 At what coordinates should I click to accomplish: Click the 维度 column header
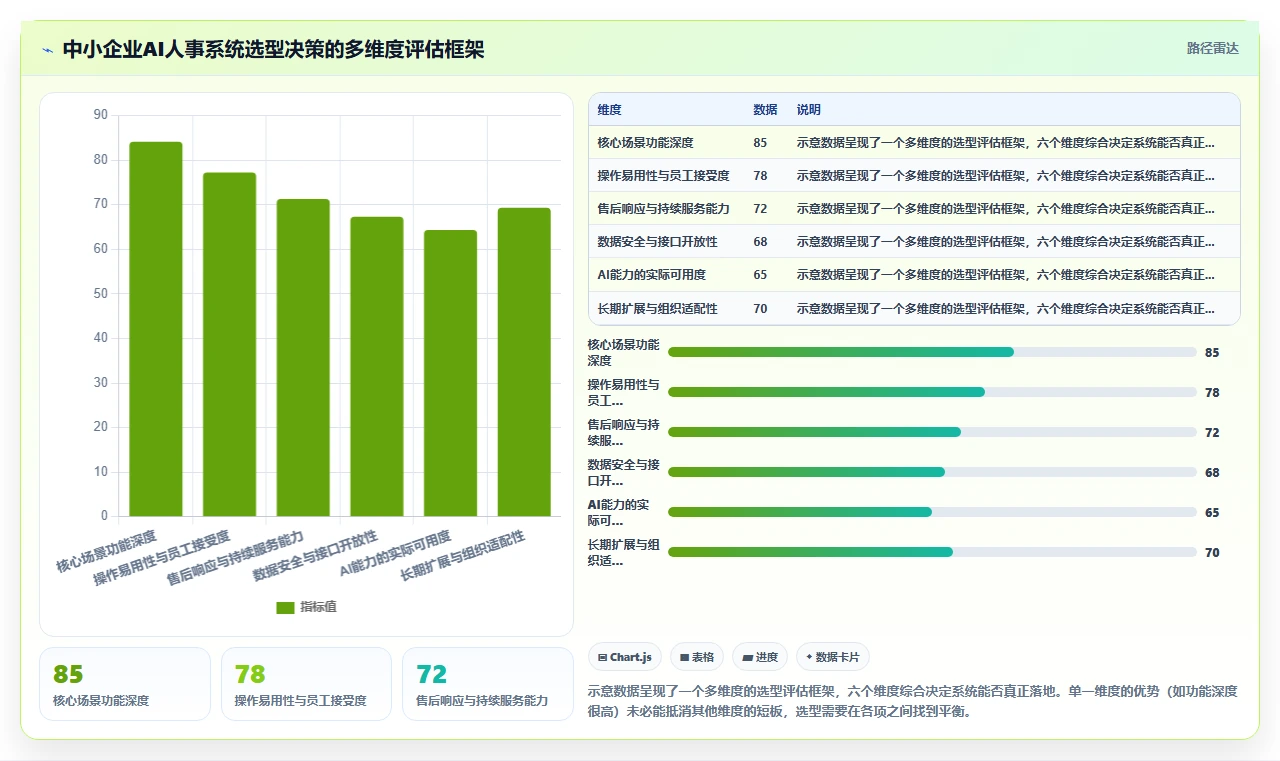click(x=610, y=110)
